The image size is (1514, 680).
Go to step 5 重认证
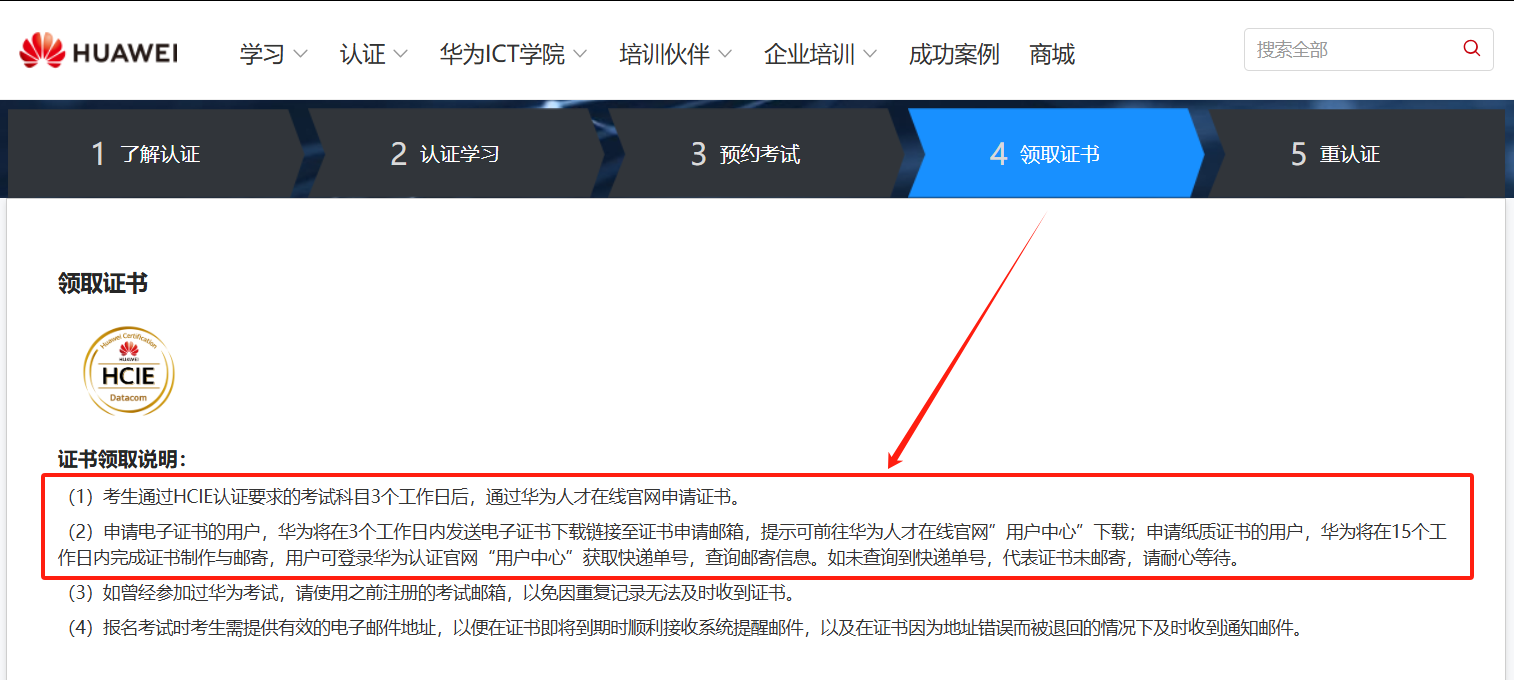1355,154
